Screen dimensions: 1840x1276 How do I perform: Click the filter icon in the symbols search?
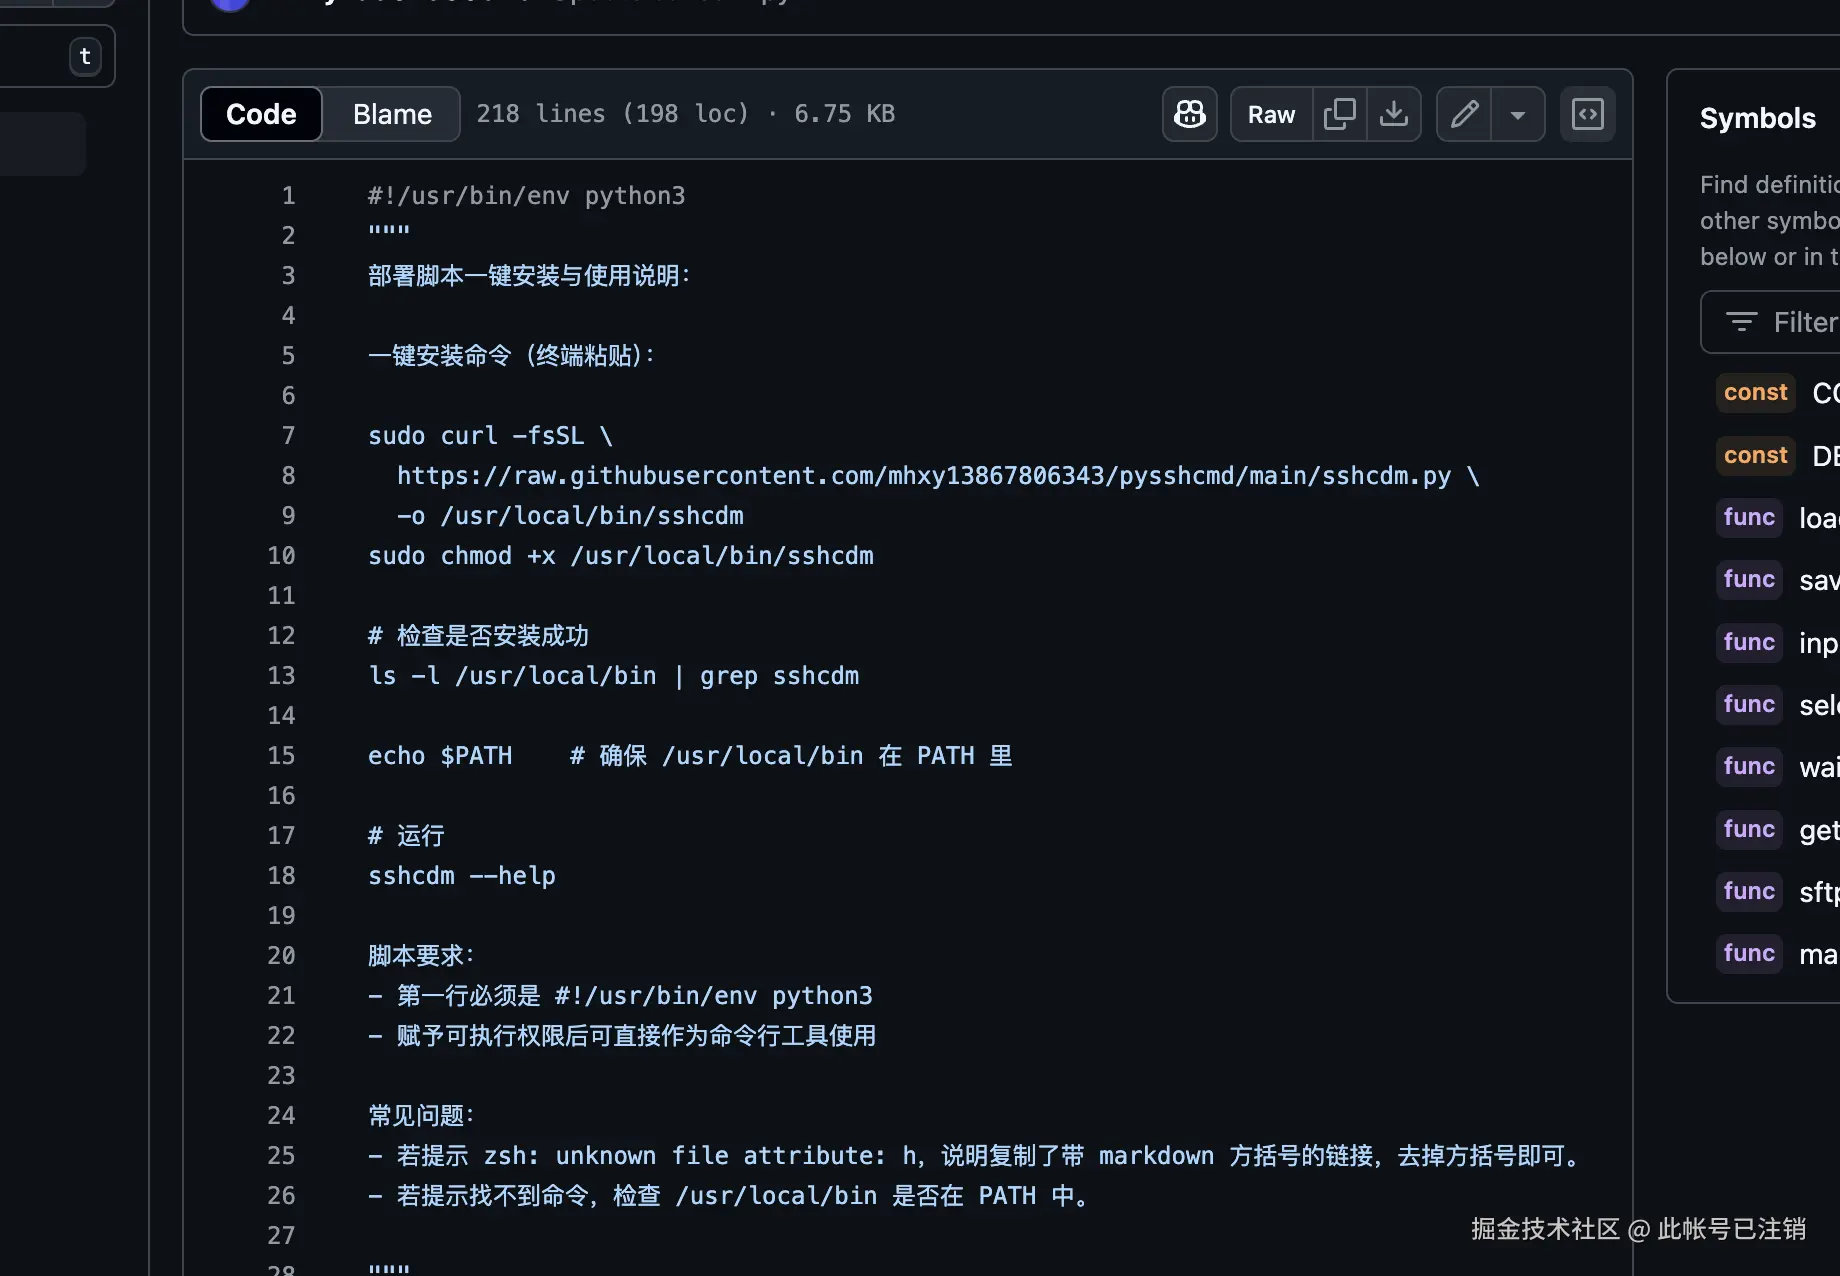[x=1740, y=321]
